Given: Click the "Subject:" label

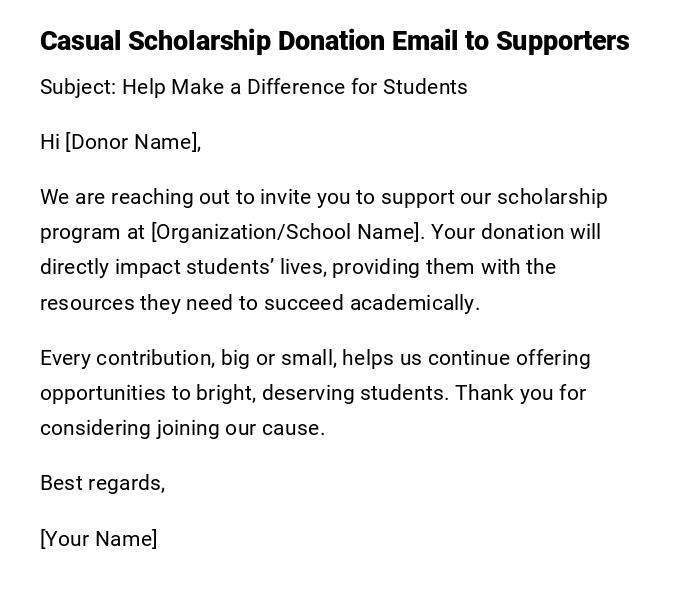Looking at the screenshot, I should tap(78, 87).
